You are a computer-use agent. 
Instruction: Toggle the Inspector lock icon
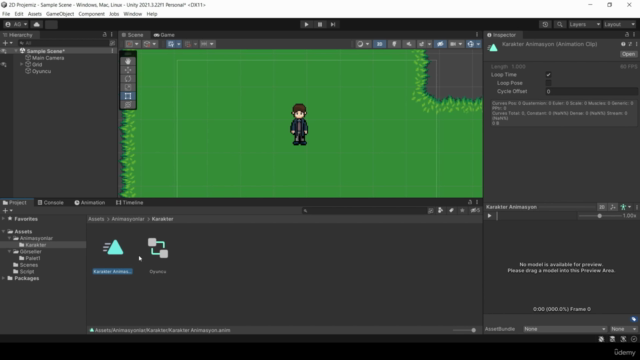point(627,35)
